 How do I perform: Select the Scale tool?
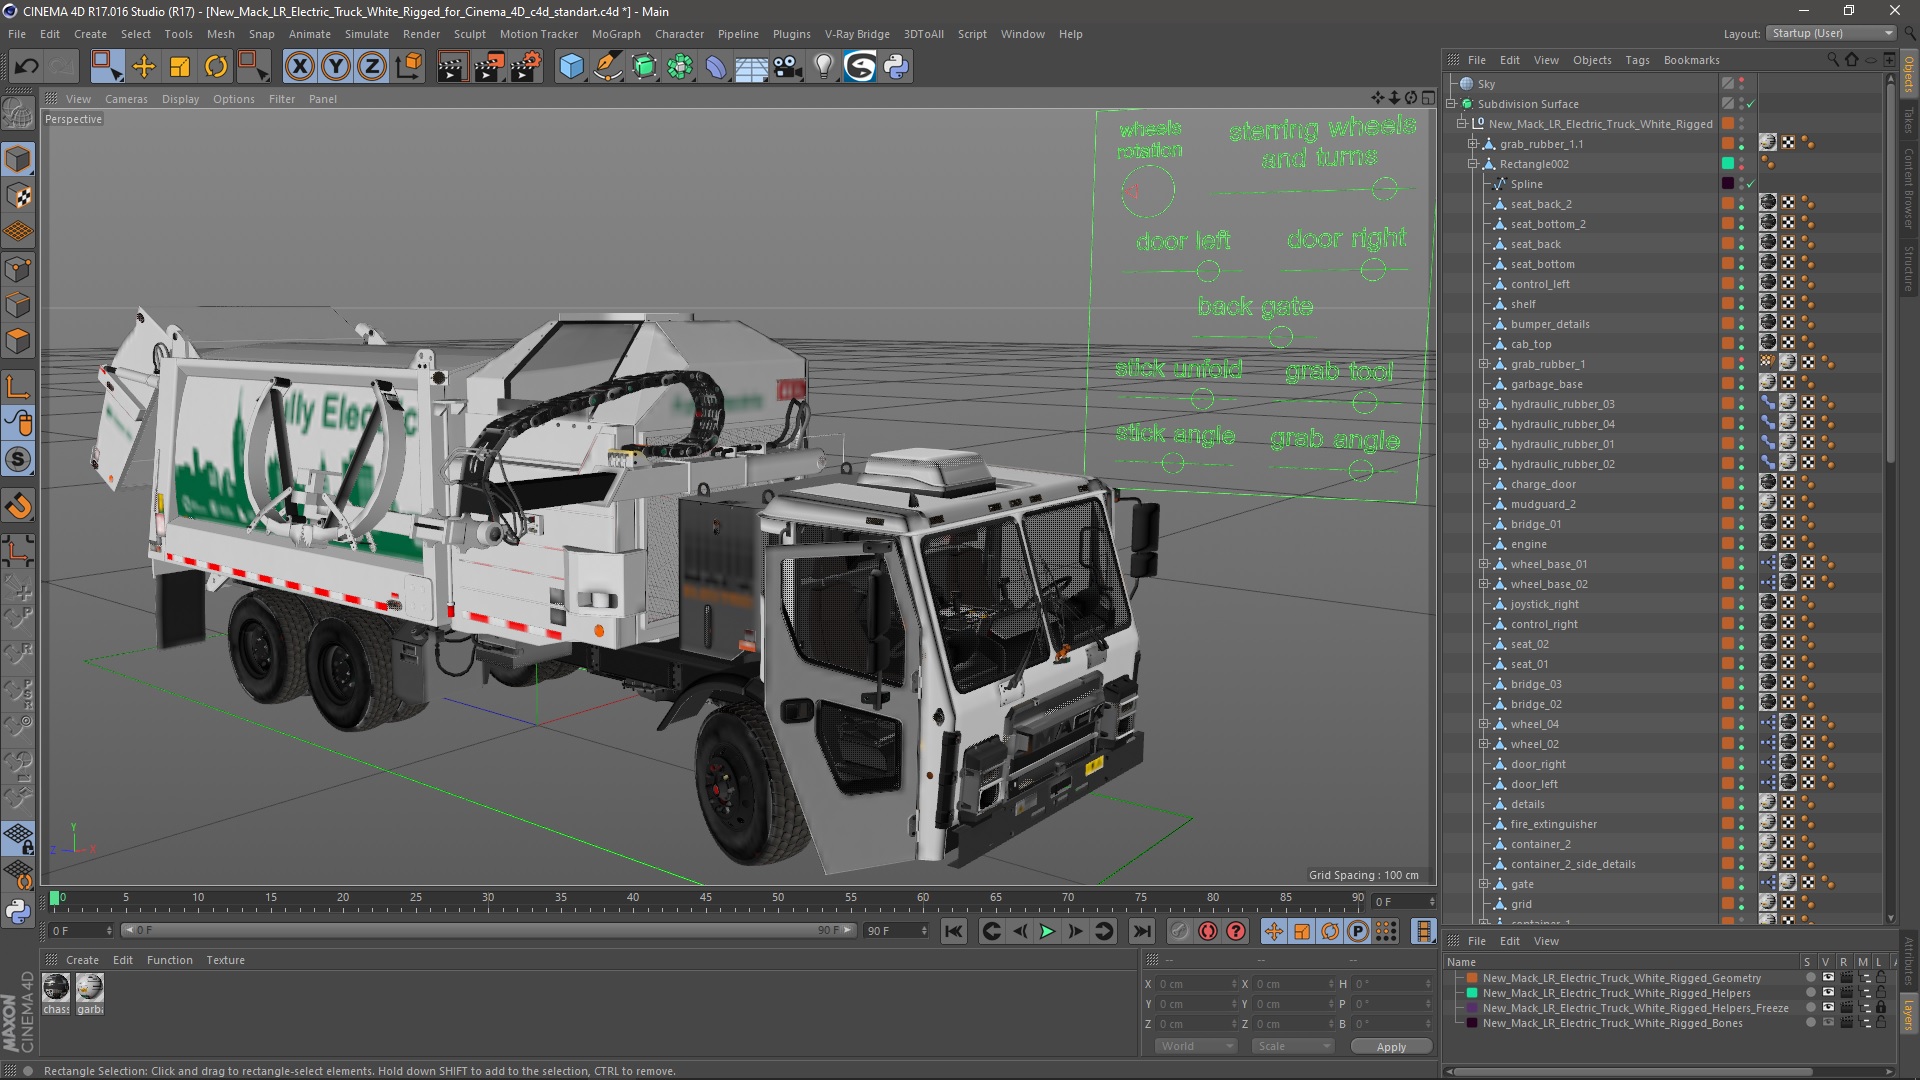coord(180,67)
